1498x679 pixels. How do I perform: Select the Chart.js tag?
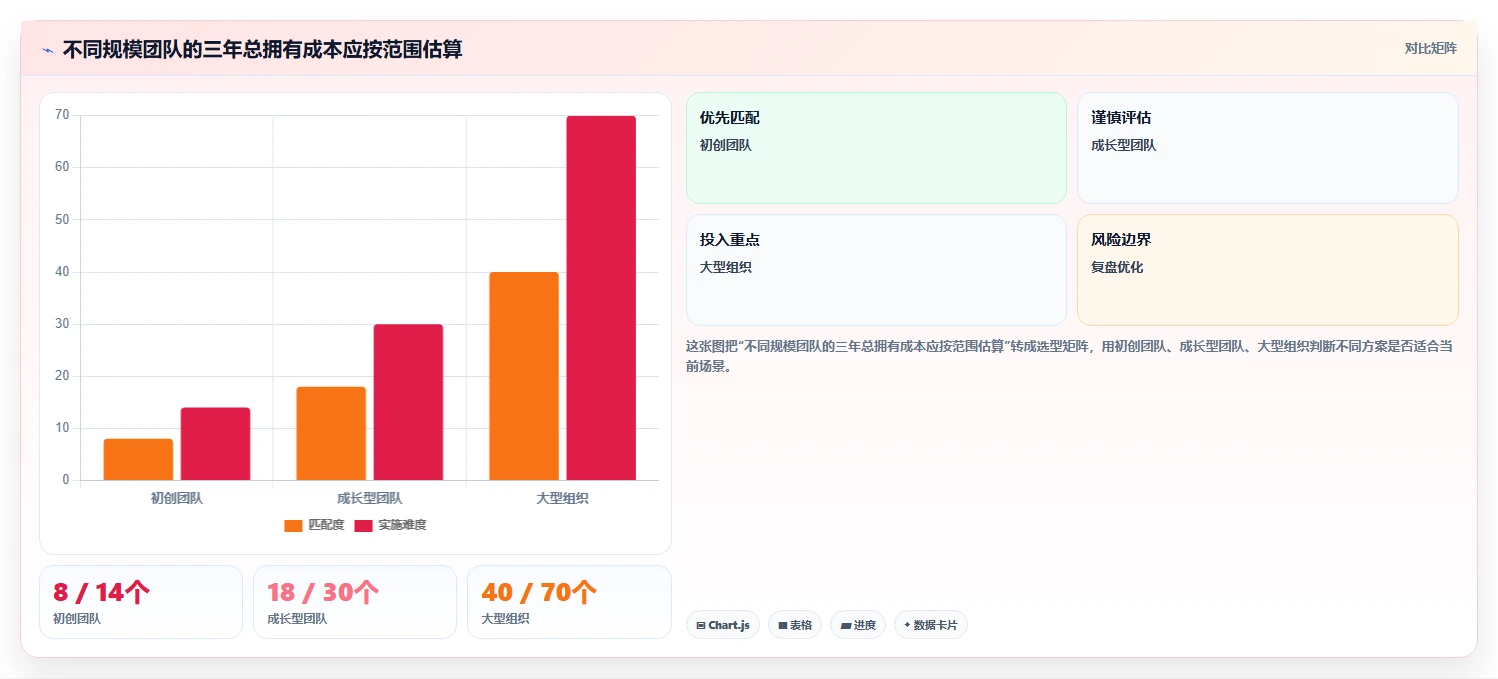pyautogui.click(x=723, y=625)
